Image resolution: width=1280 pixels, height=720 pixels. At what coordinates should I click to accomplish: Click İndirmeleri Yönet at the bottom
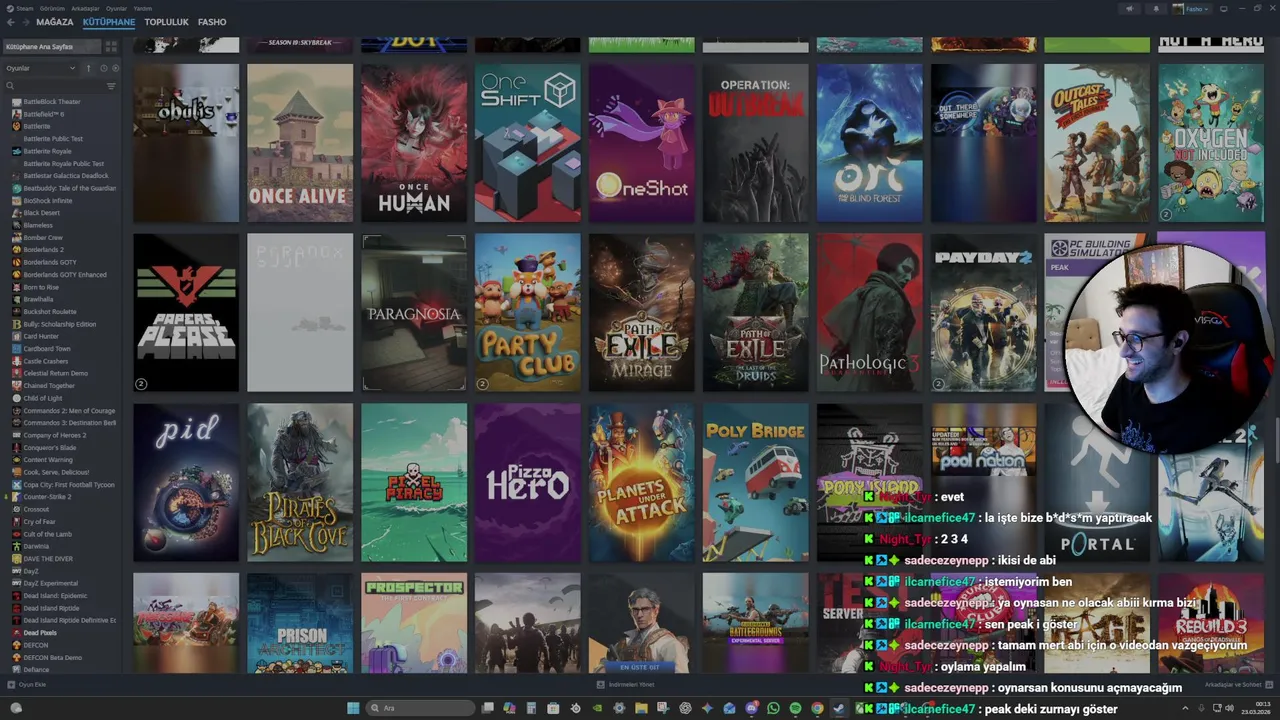tap(625, 684)
